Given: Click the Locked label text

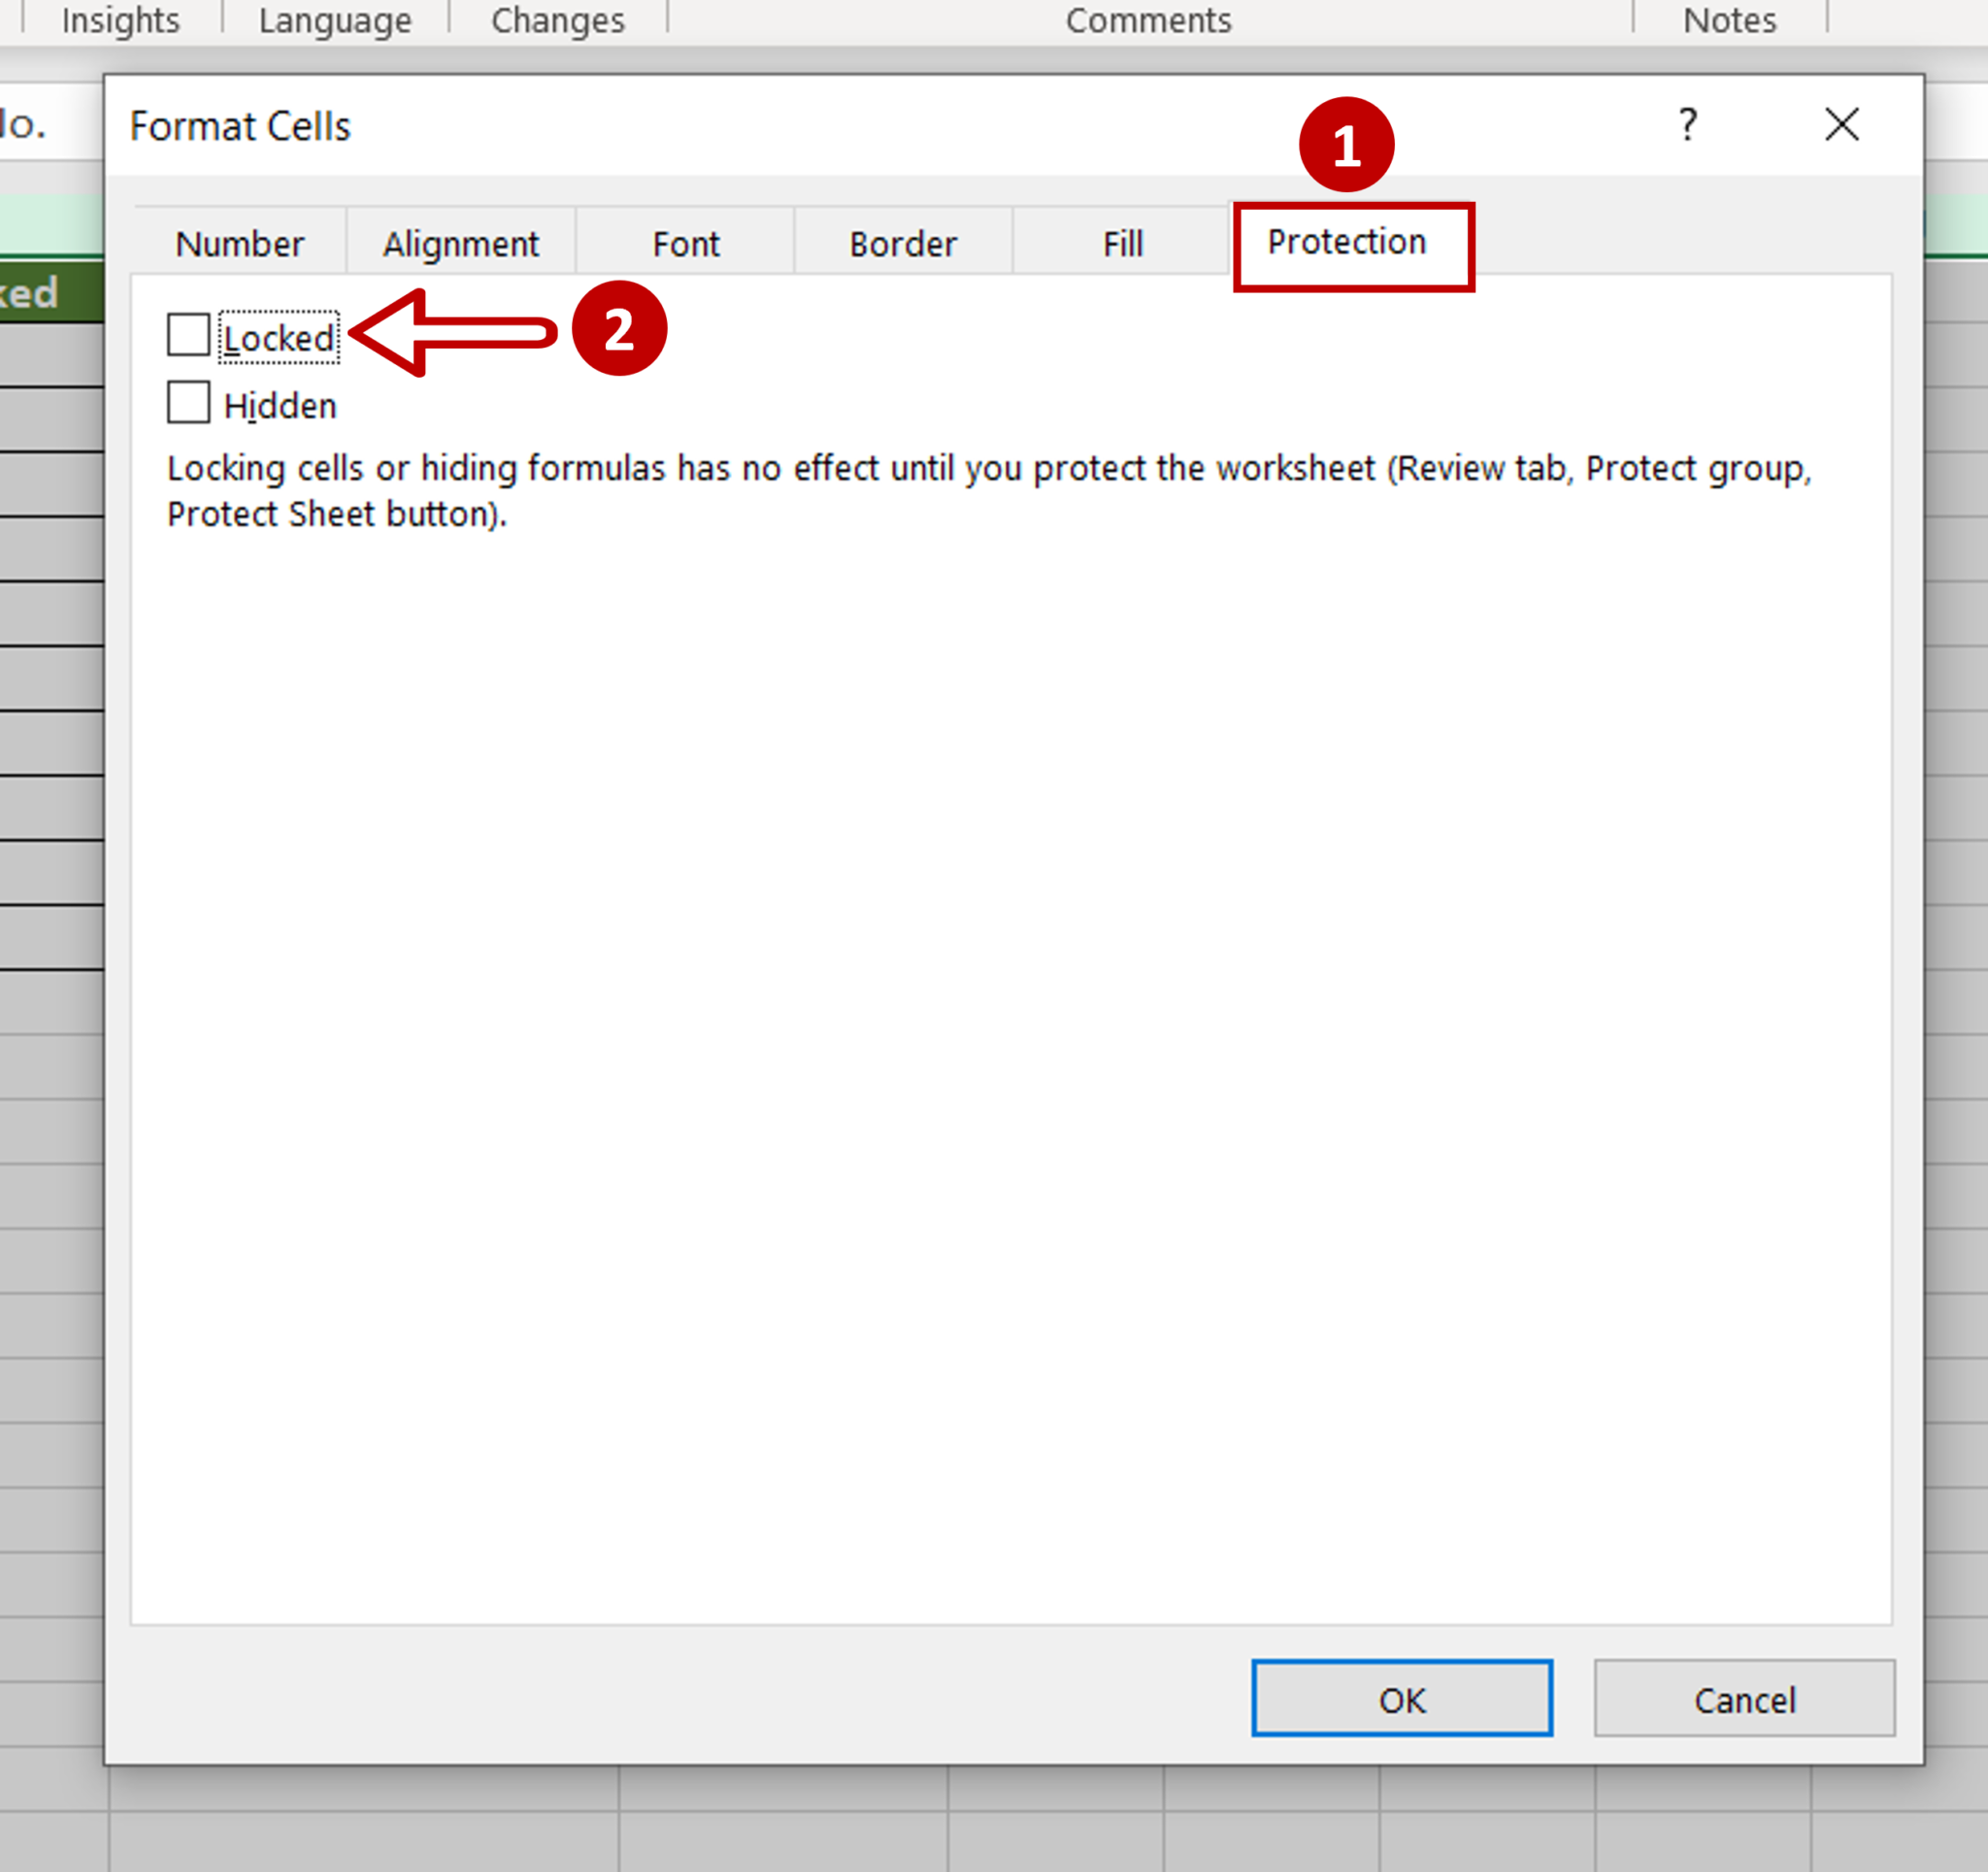Looking at the screenshot, I should point(281,337).
